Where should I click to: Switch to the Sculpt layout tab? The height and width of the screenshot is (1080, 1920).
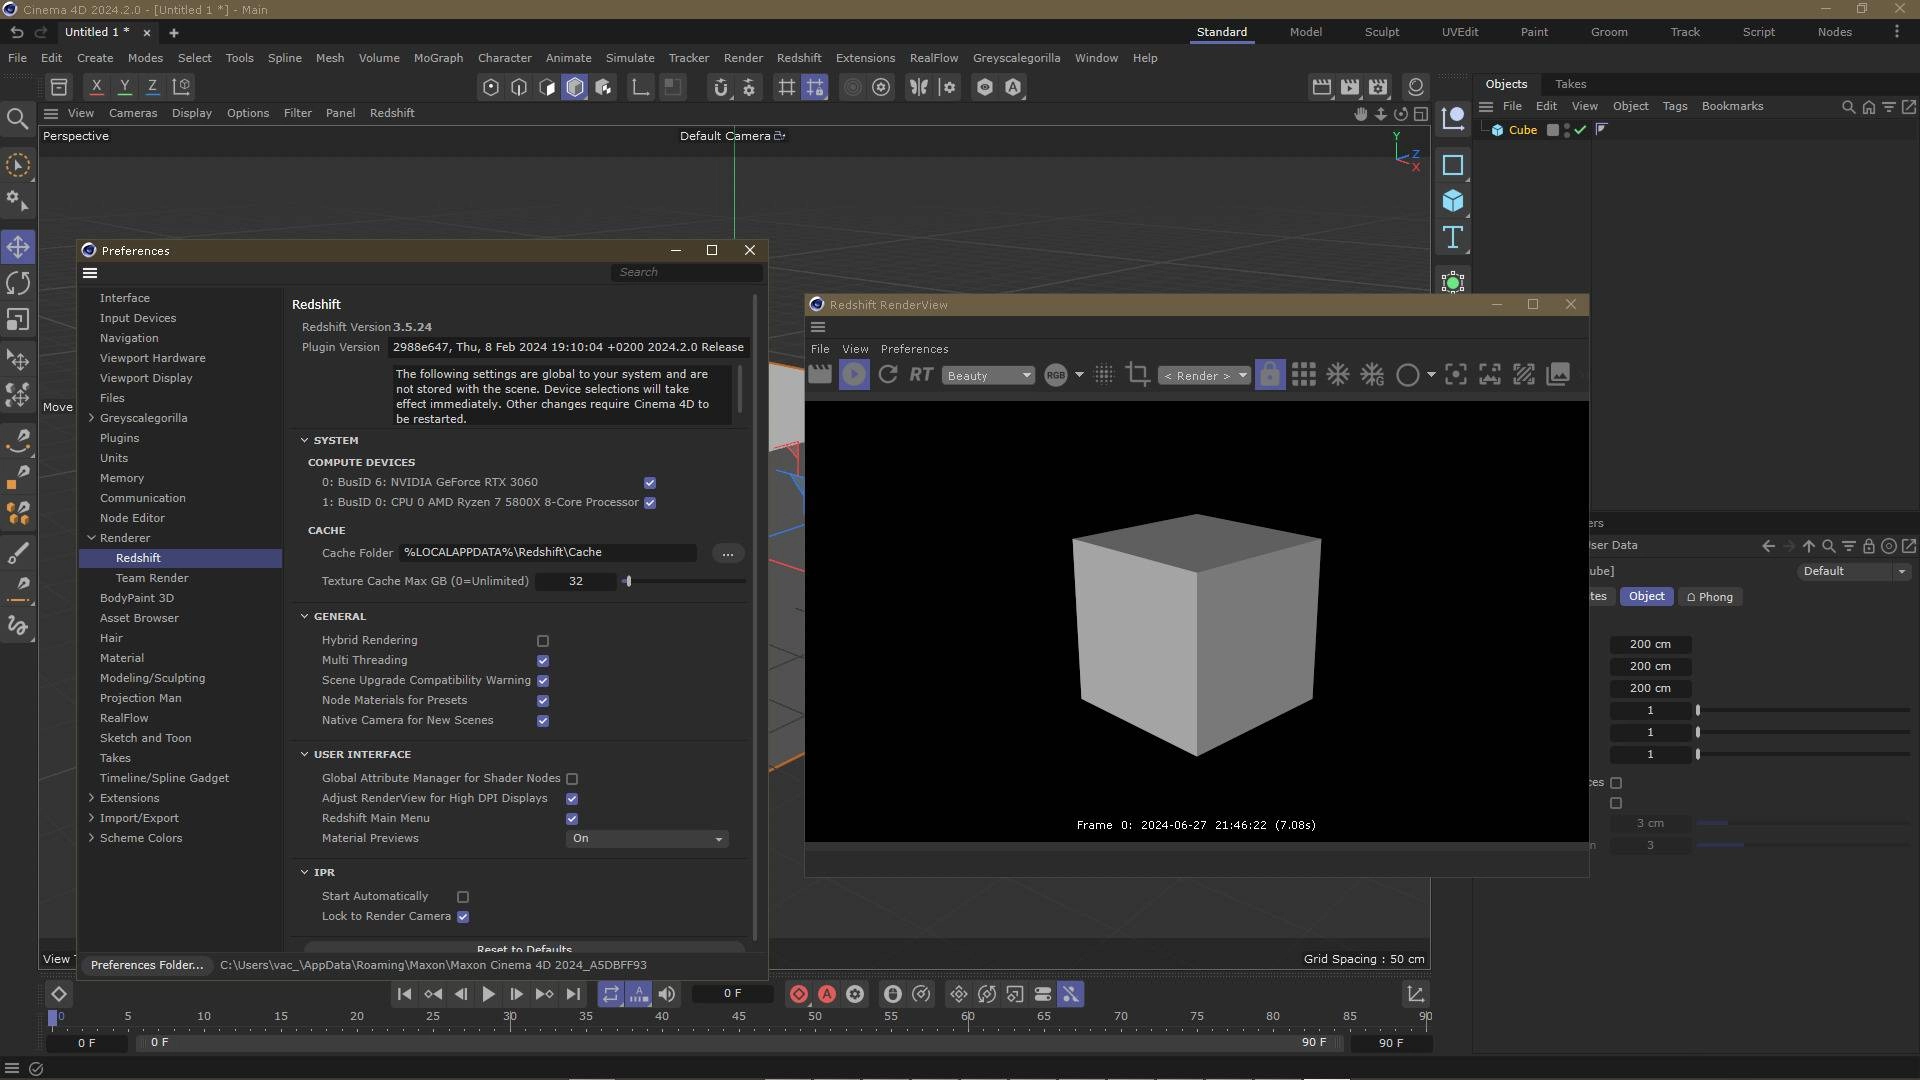click(x=1382, y=32)
